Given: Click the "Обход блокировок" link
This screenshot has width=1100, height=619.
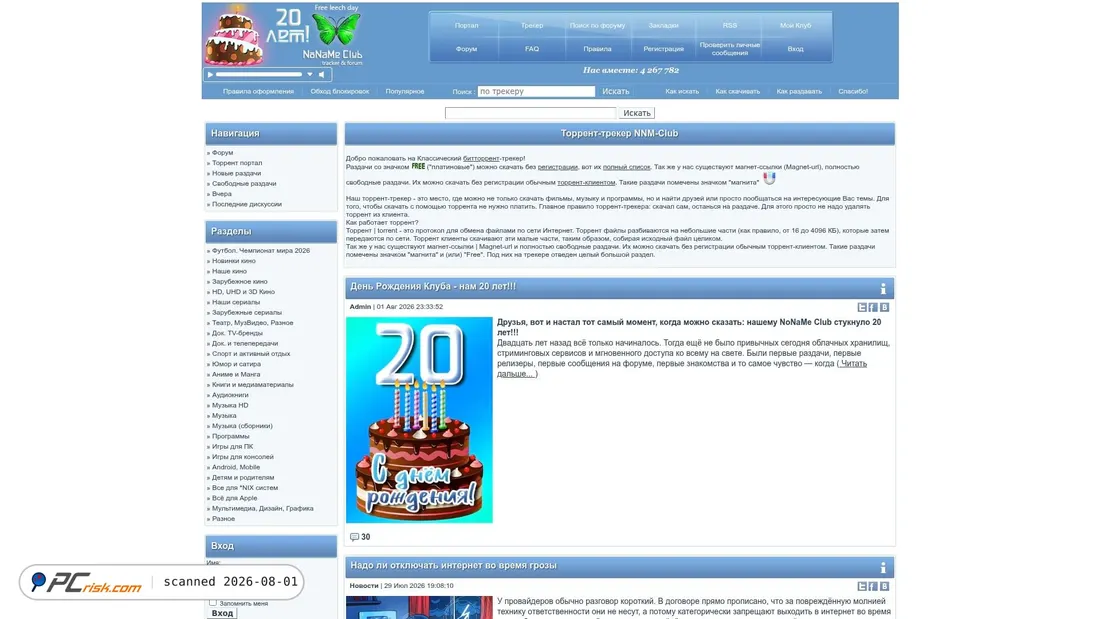Looking at the screenshot, I should click(340, 91).
